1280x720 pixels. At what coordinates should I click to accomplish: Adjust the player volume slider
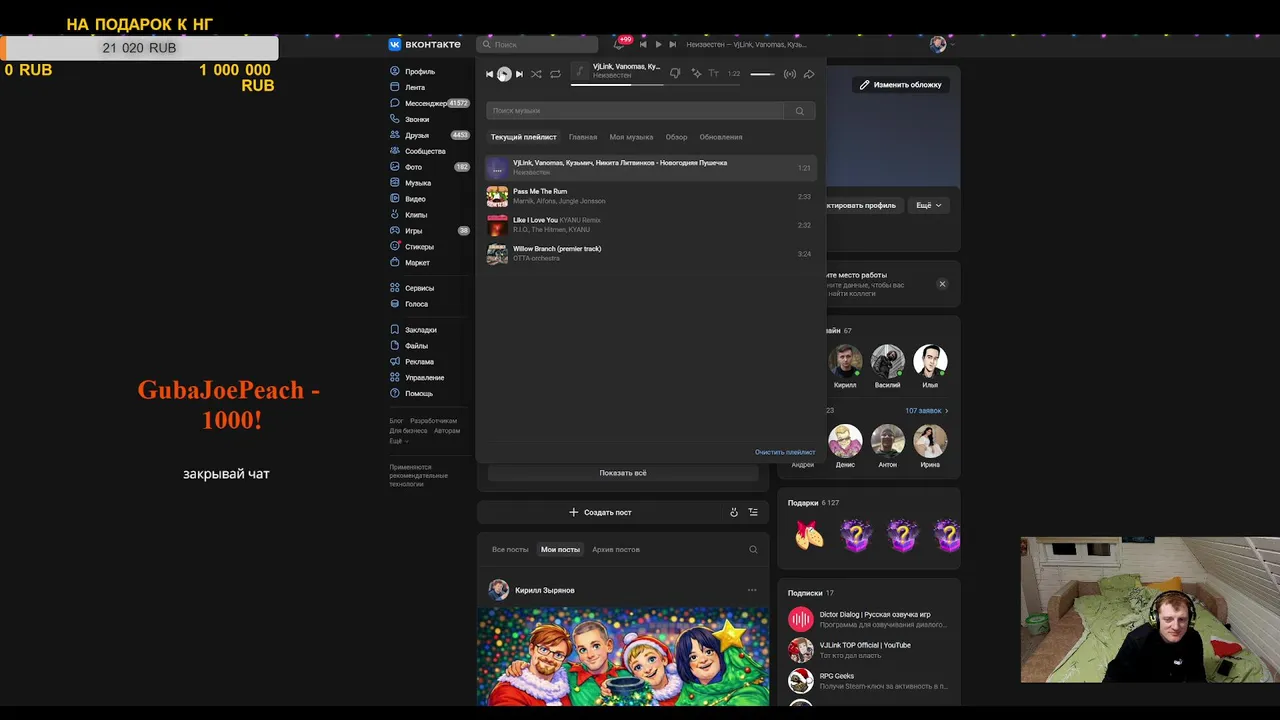(762, 74)
